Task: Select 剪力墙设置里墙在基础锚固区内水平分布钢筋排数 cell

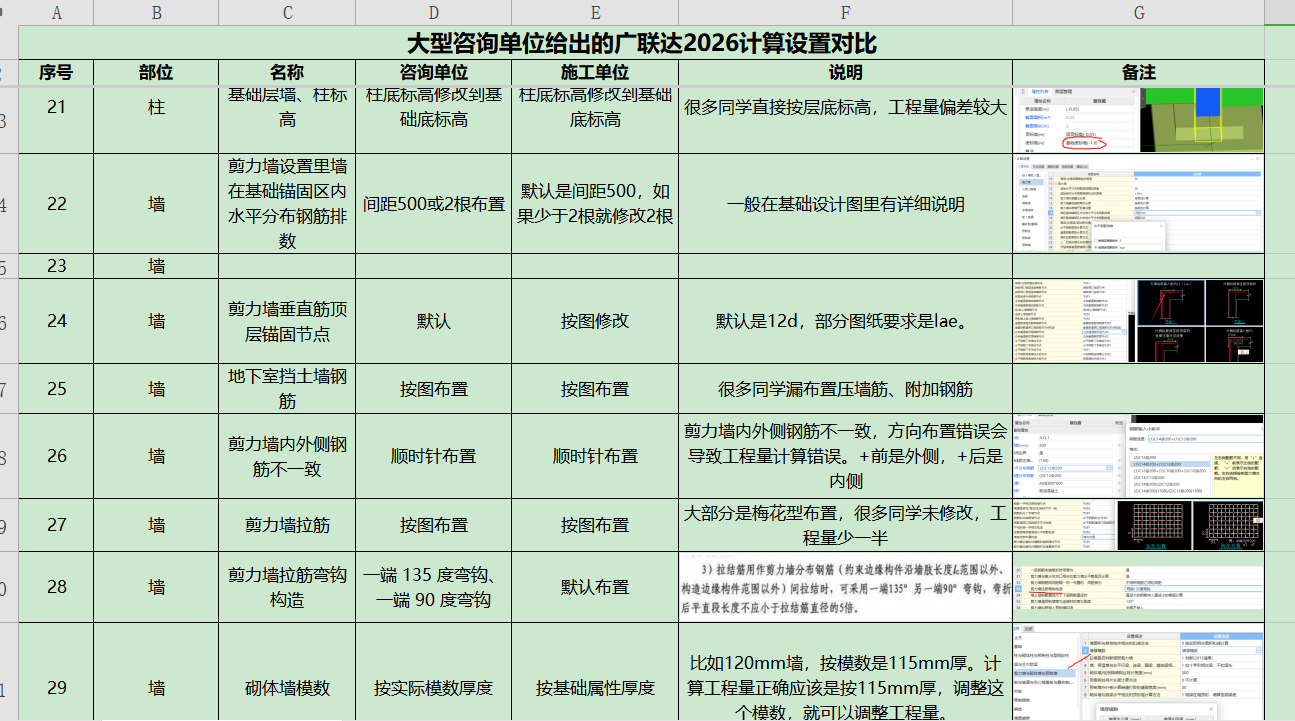Action: (288, 204)
